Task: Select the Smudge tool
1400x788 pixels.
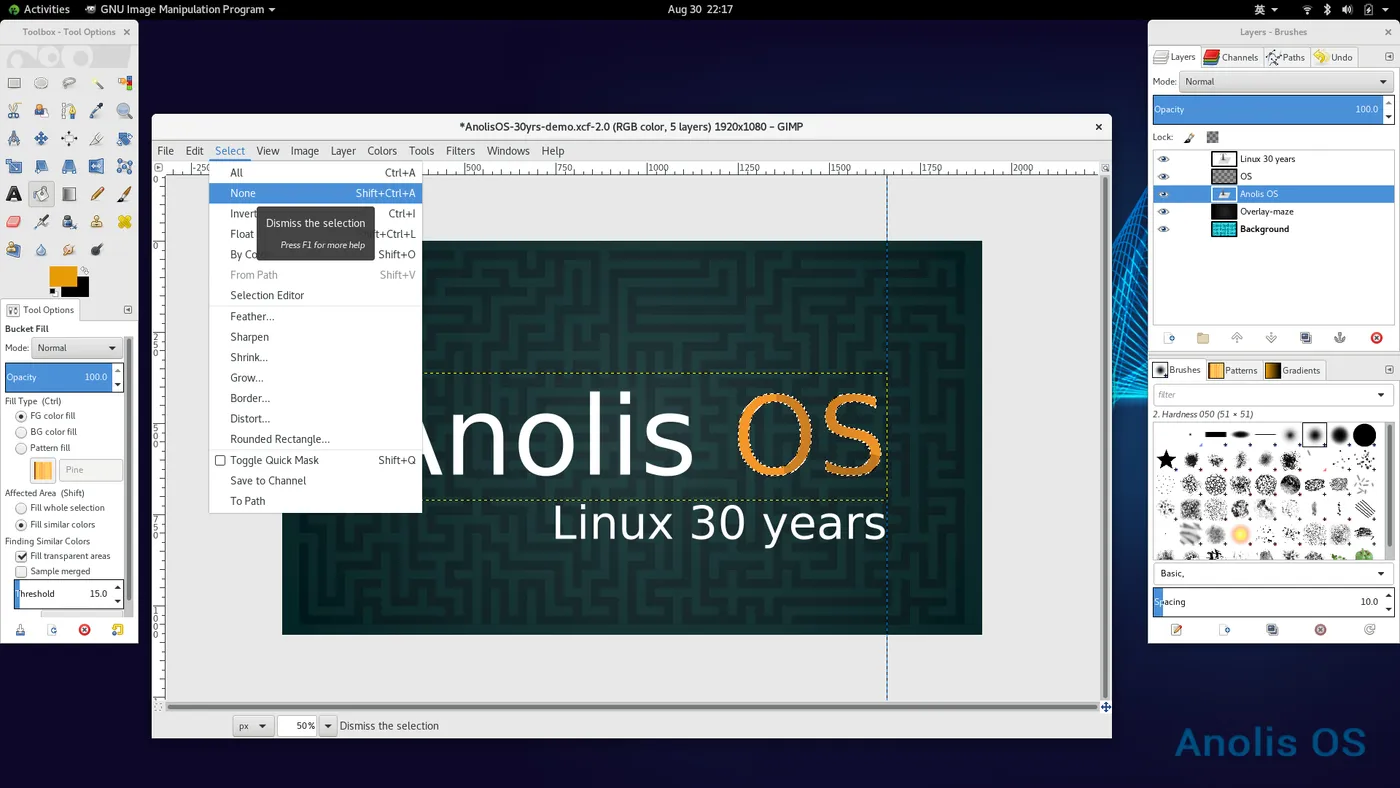Action: click(69, 249)
